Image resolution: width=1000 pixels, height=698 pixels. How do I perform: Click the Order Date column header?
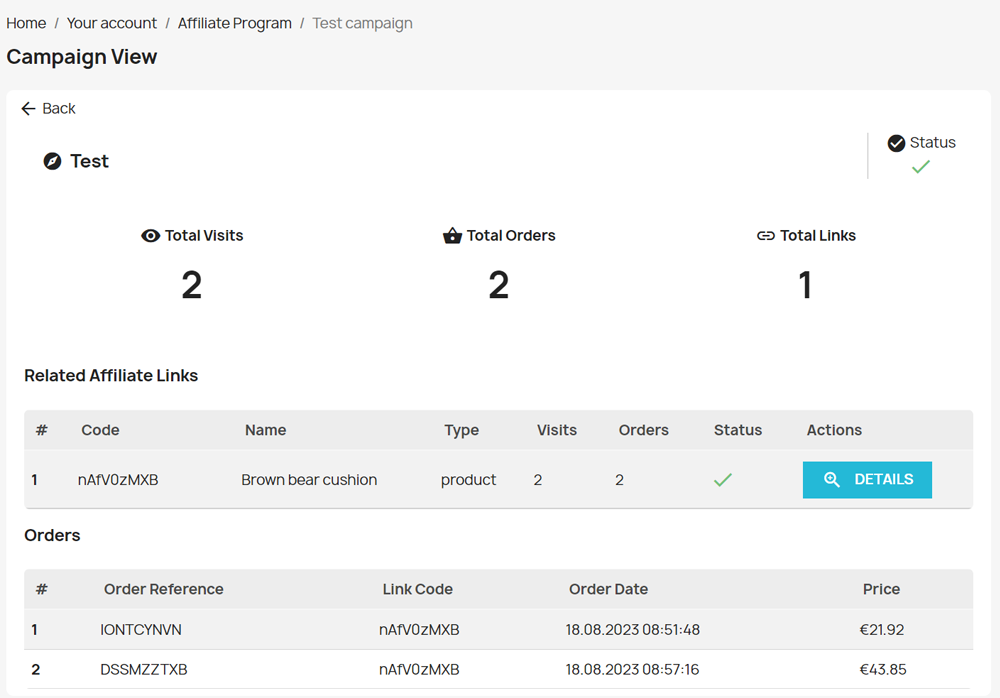pos(608,589)
